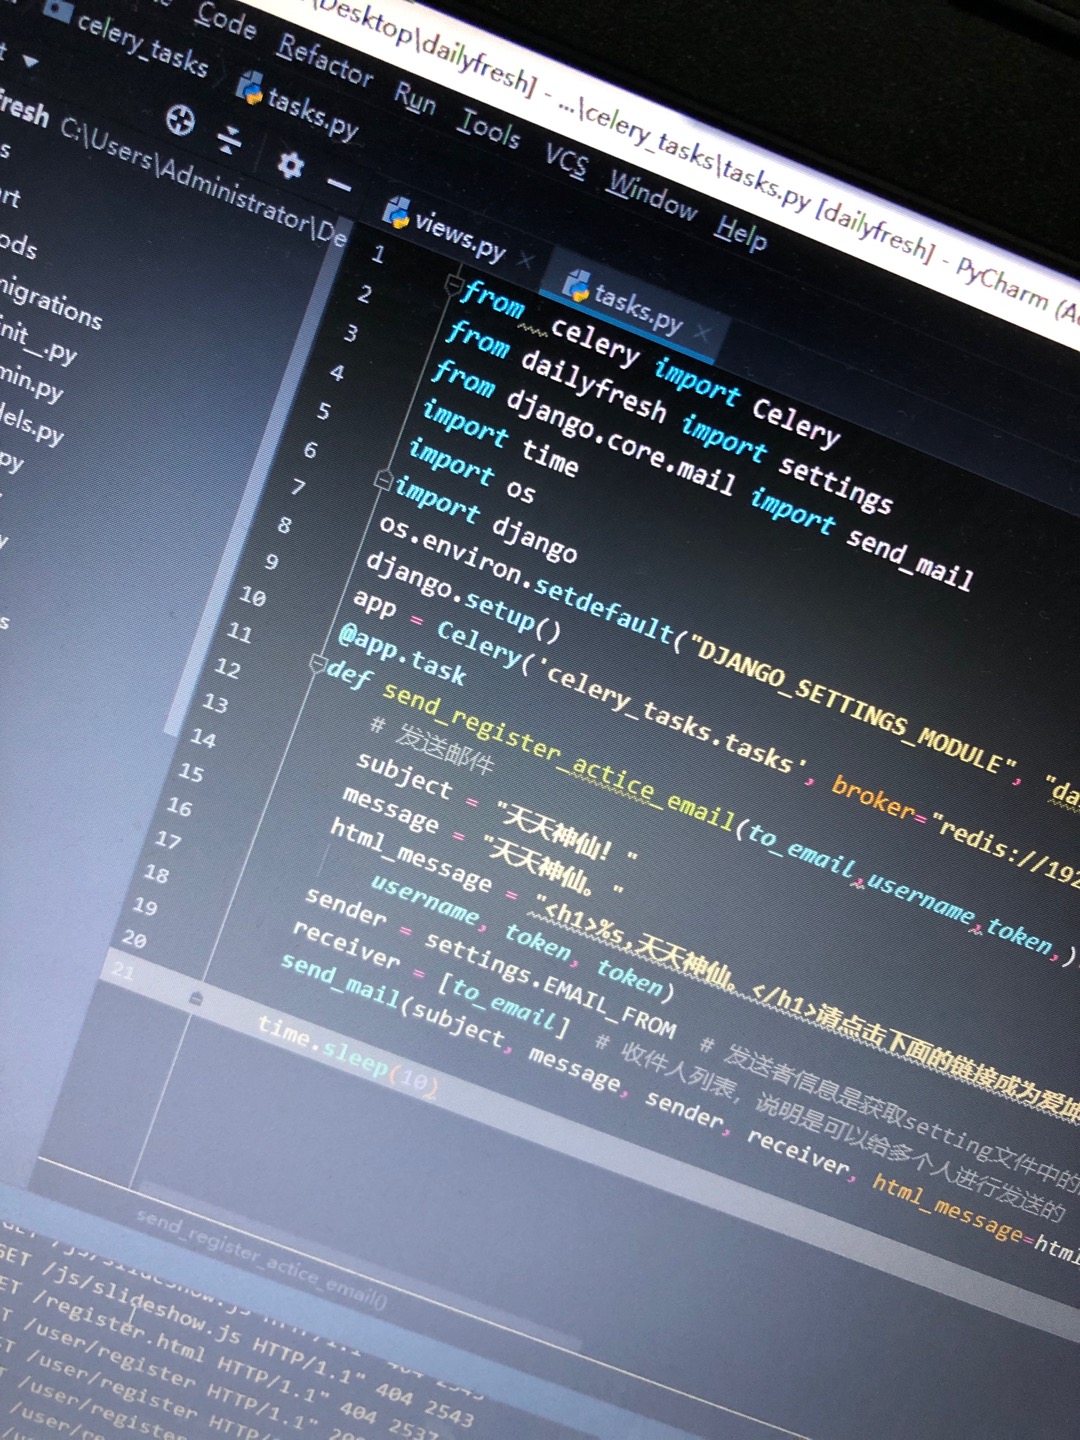Viewport: 1080px width, 1440px height.
Task: Click the Python icon on tasks.py tab
Action: (x=577, y=285)
